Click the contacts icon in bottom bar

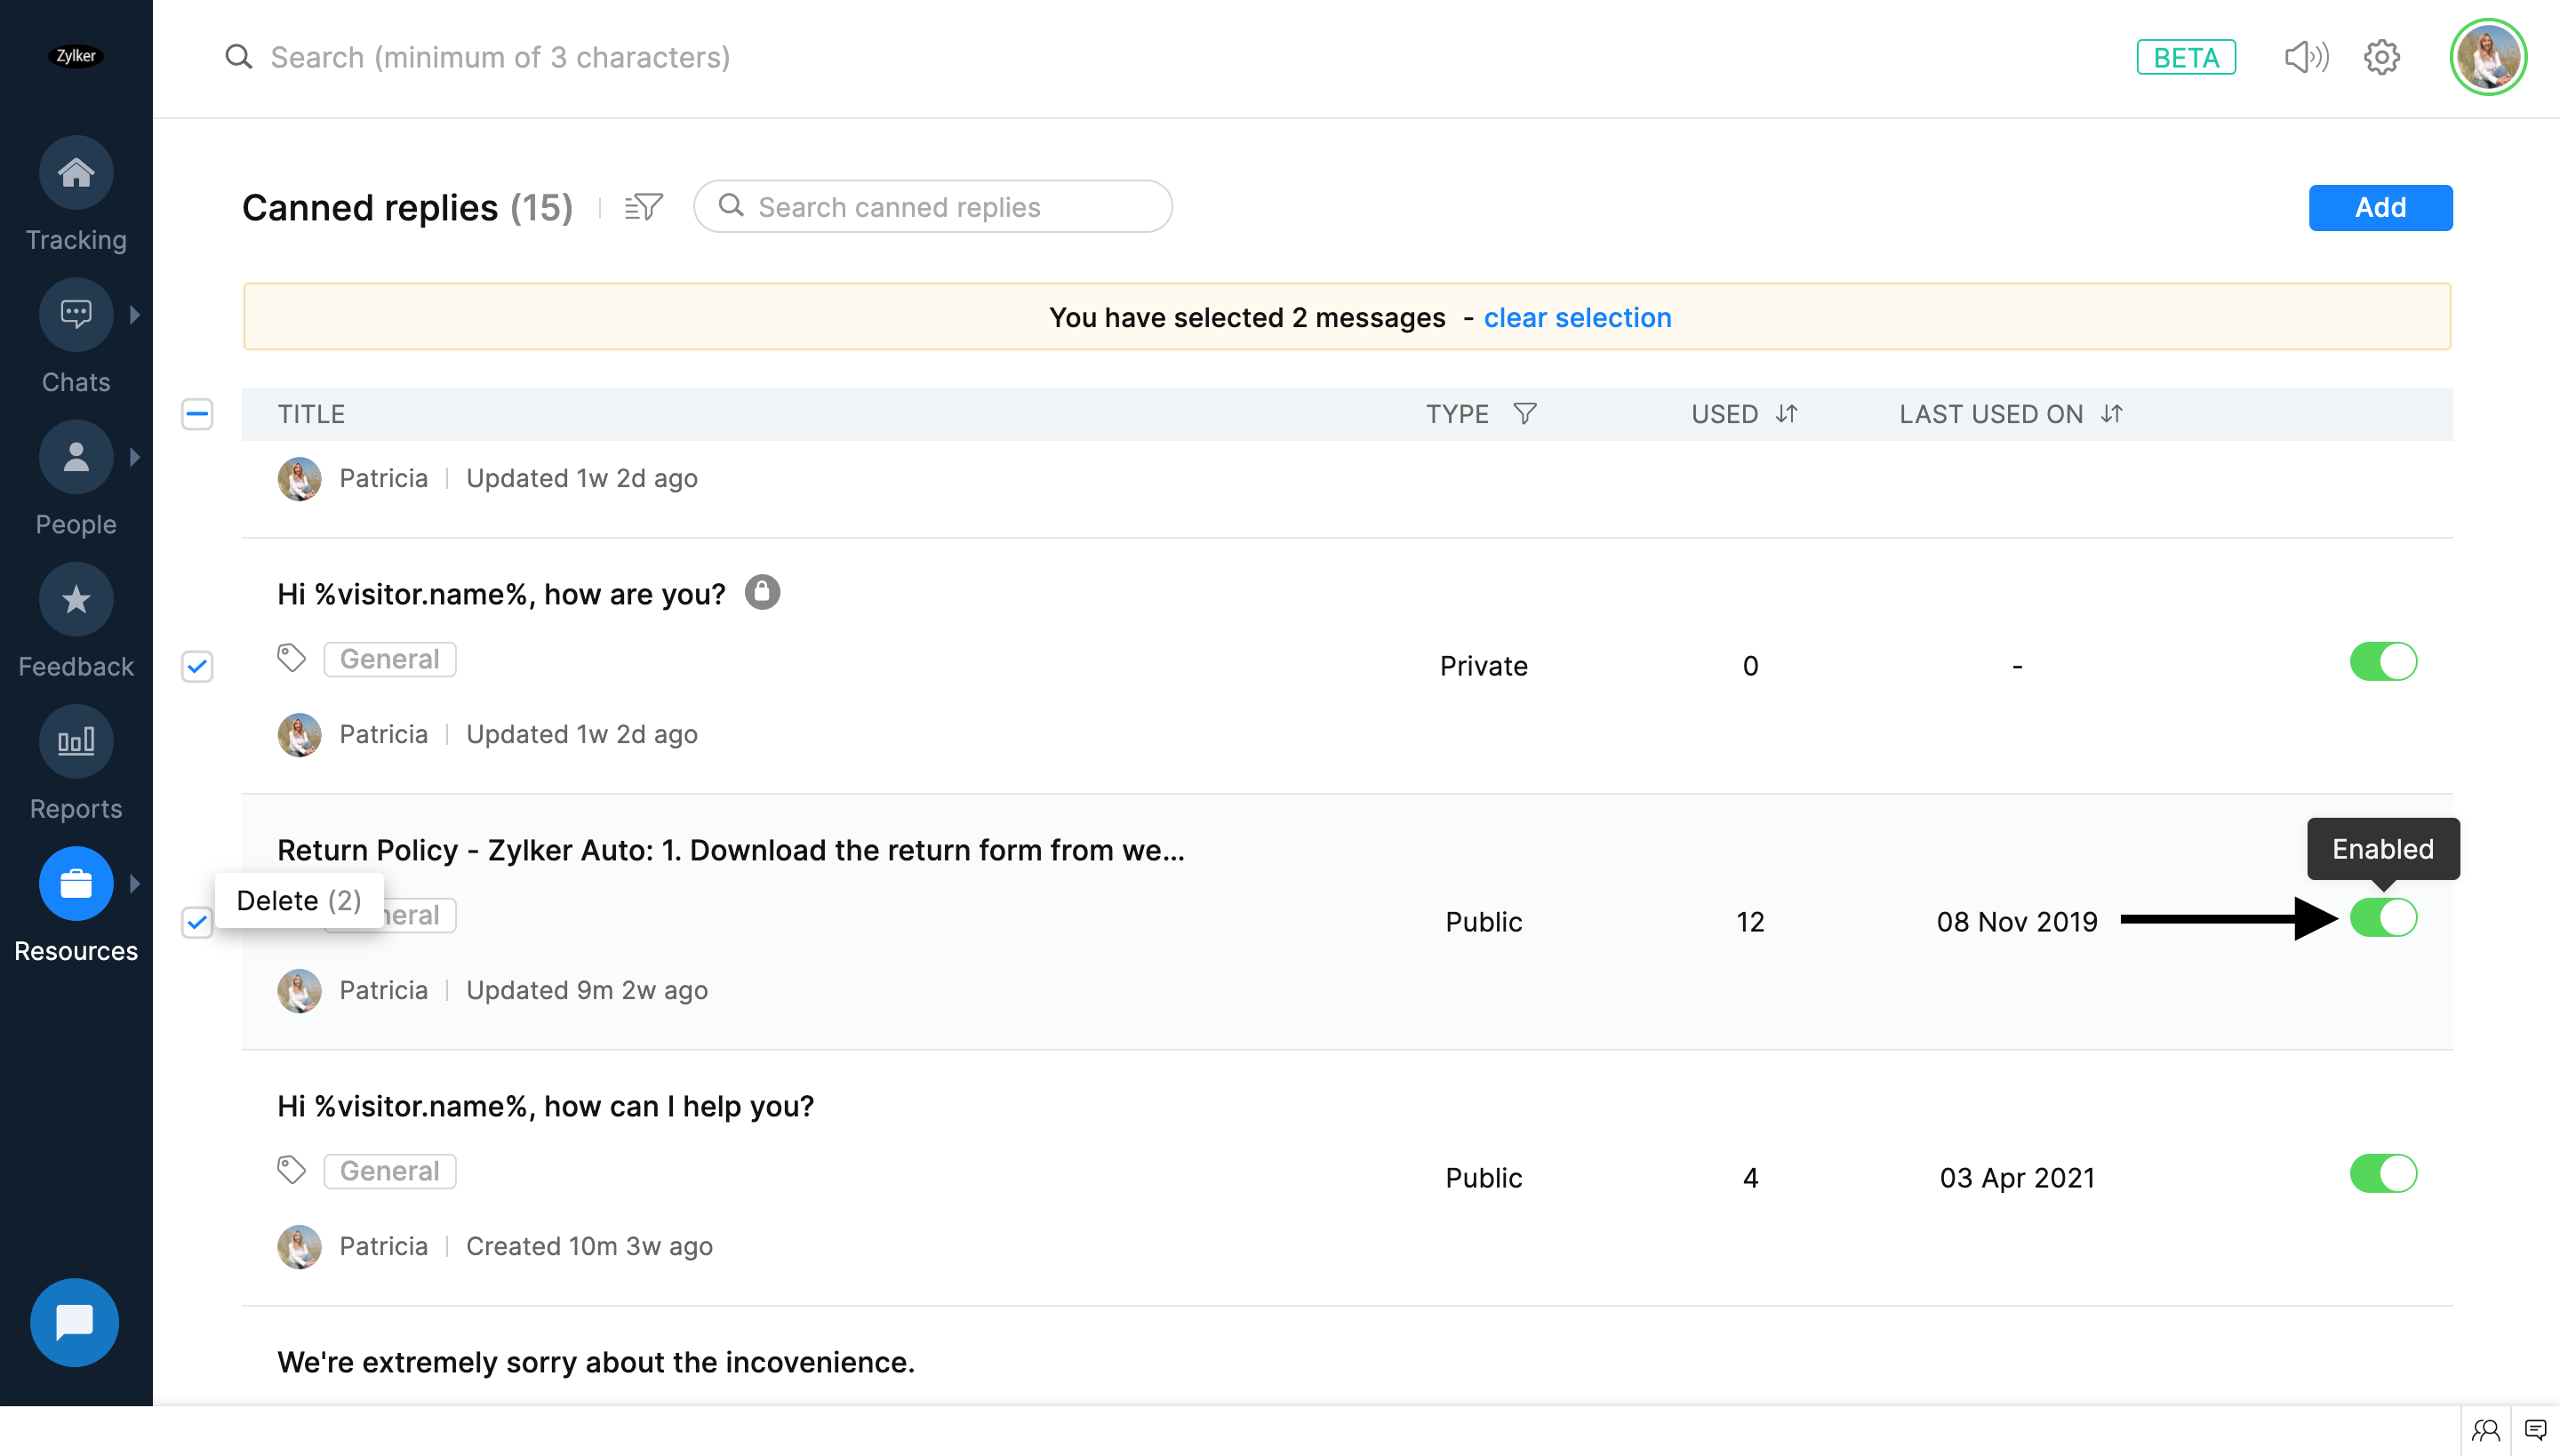[x=2486, y=1430]
